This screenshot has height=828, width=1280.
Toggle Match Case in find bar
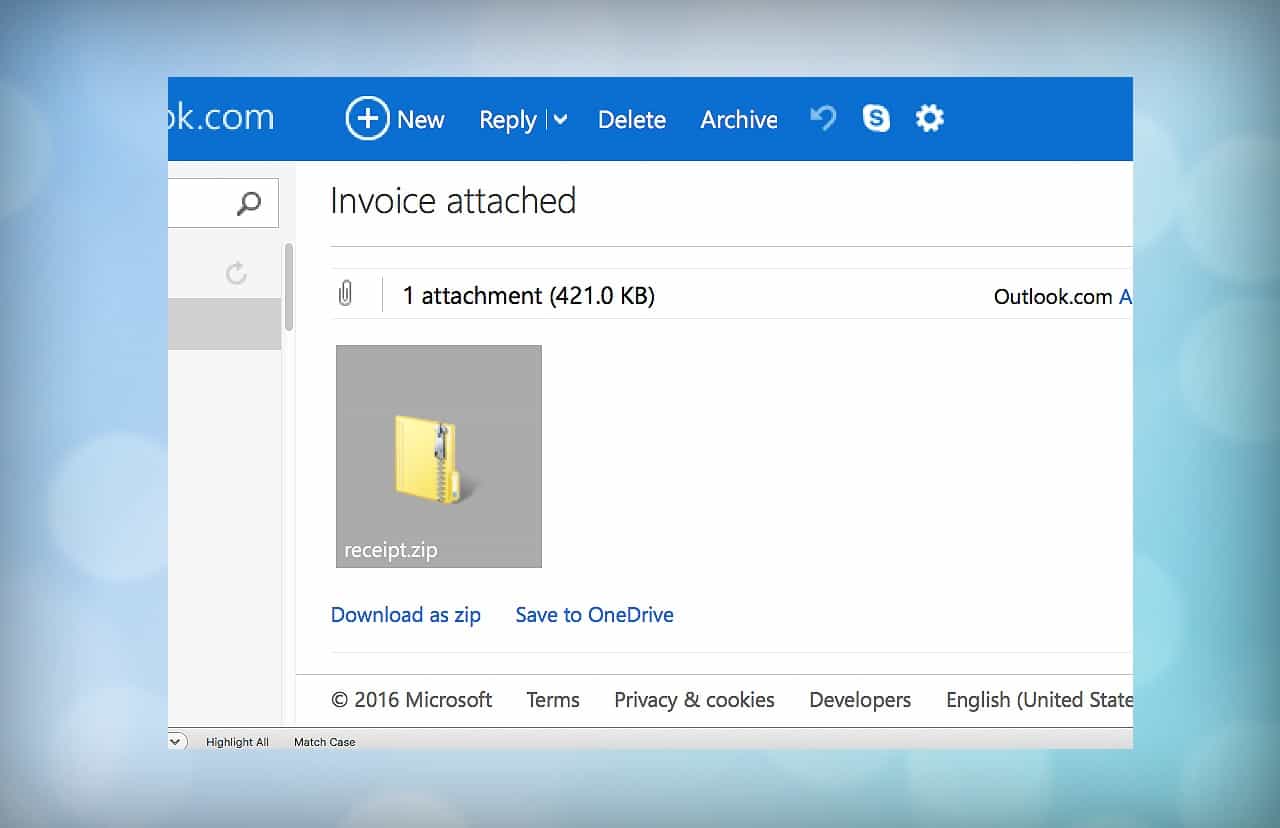click(x=324, y=742)
